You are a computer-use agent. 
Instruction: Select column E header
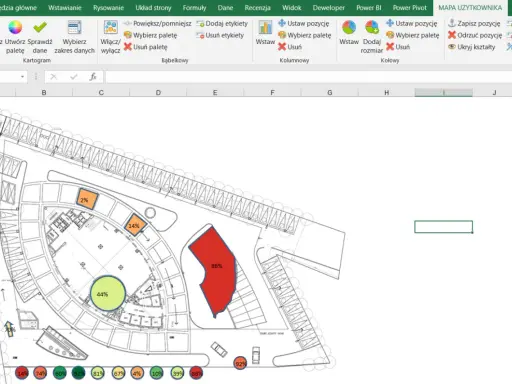click(x=215, y=92)
